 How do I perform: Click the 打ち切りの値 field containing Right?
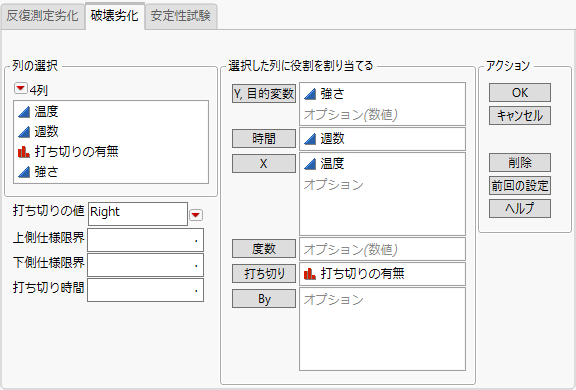pyautogui.click(x=138, y=214)
